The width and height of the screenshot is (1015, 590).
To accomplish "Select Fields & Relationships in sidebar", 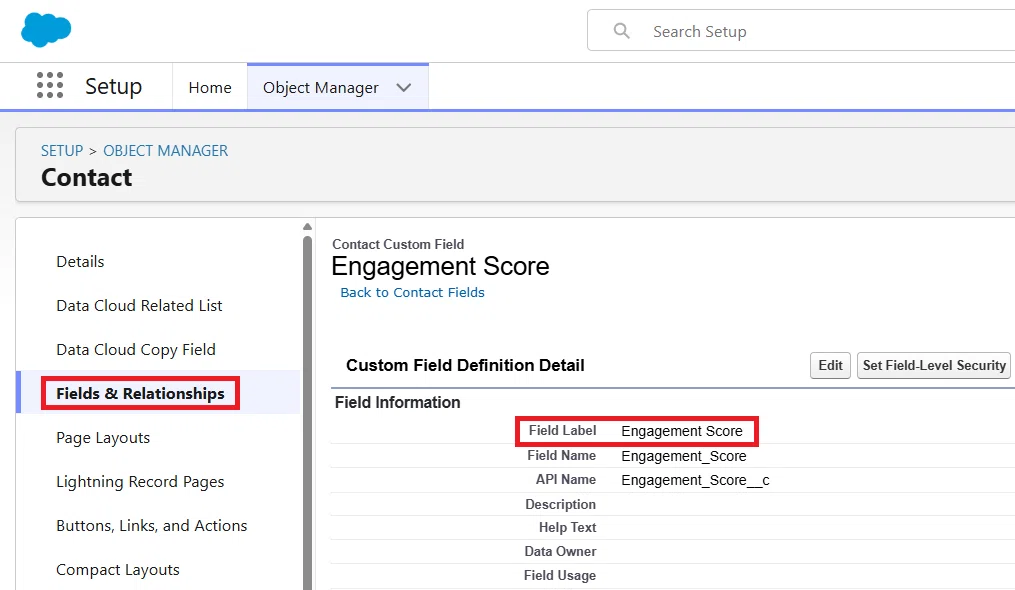I will (140, 394).
